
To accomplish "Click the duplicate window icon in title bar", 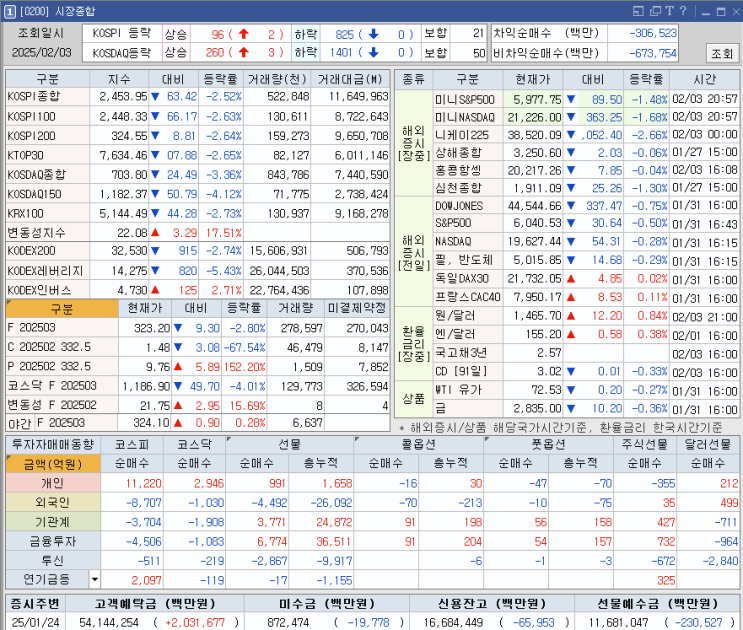I will point(655,11).
